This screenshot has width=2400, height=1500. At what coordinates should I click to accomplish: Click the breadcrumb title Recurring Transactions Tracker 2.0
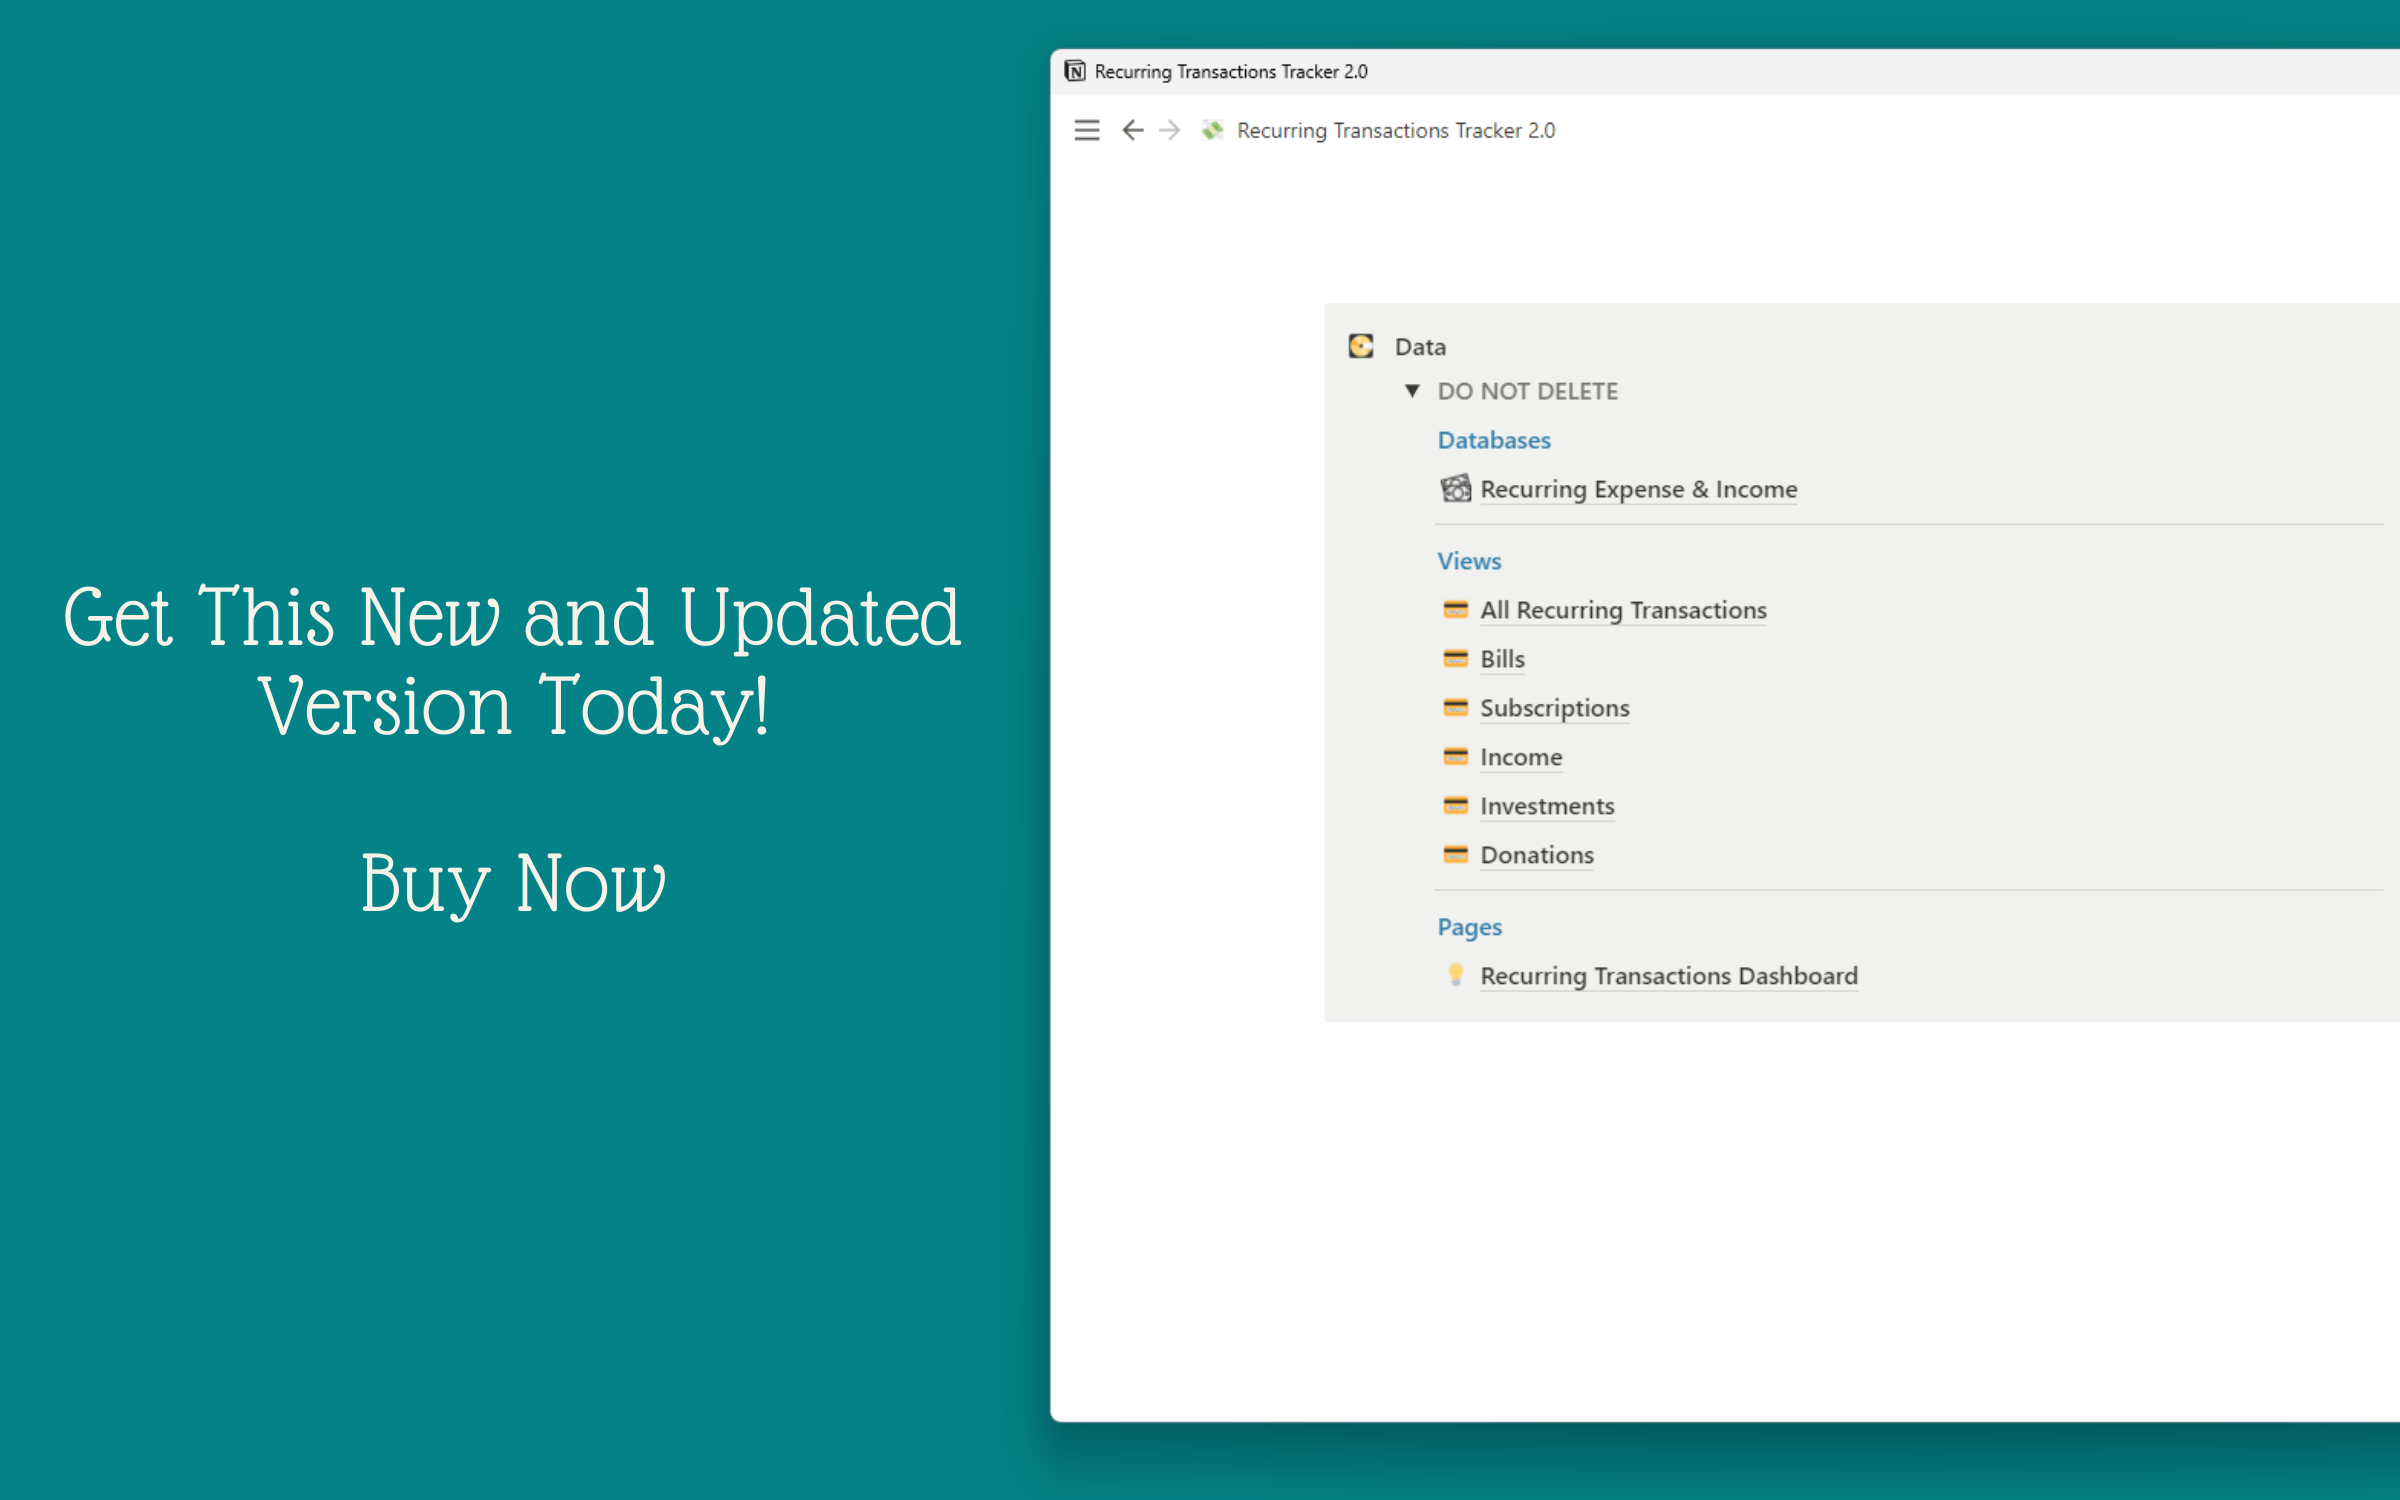(1395, 130)
